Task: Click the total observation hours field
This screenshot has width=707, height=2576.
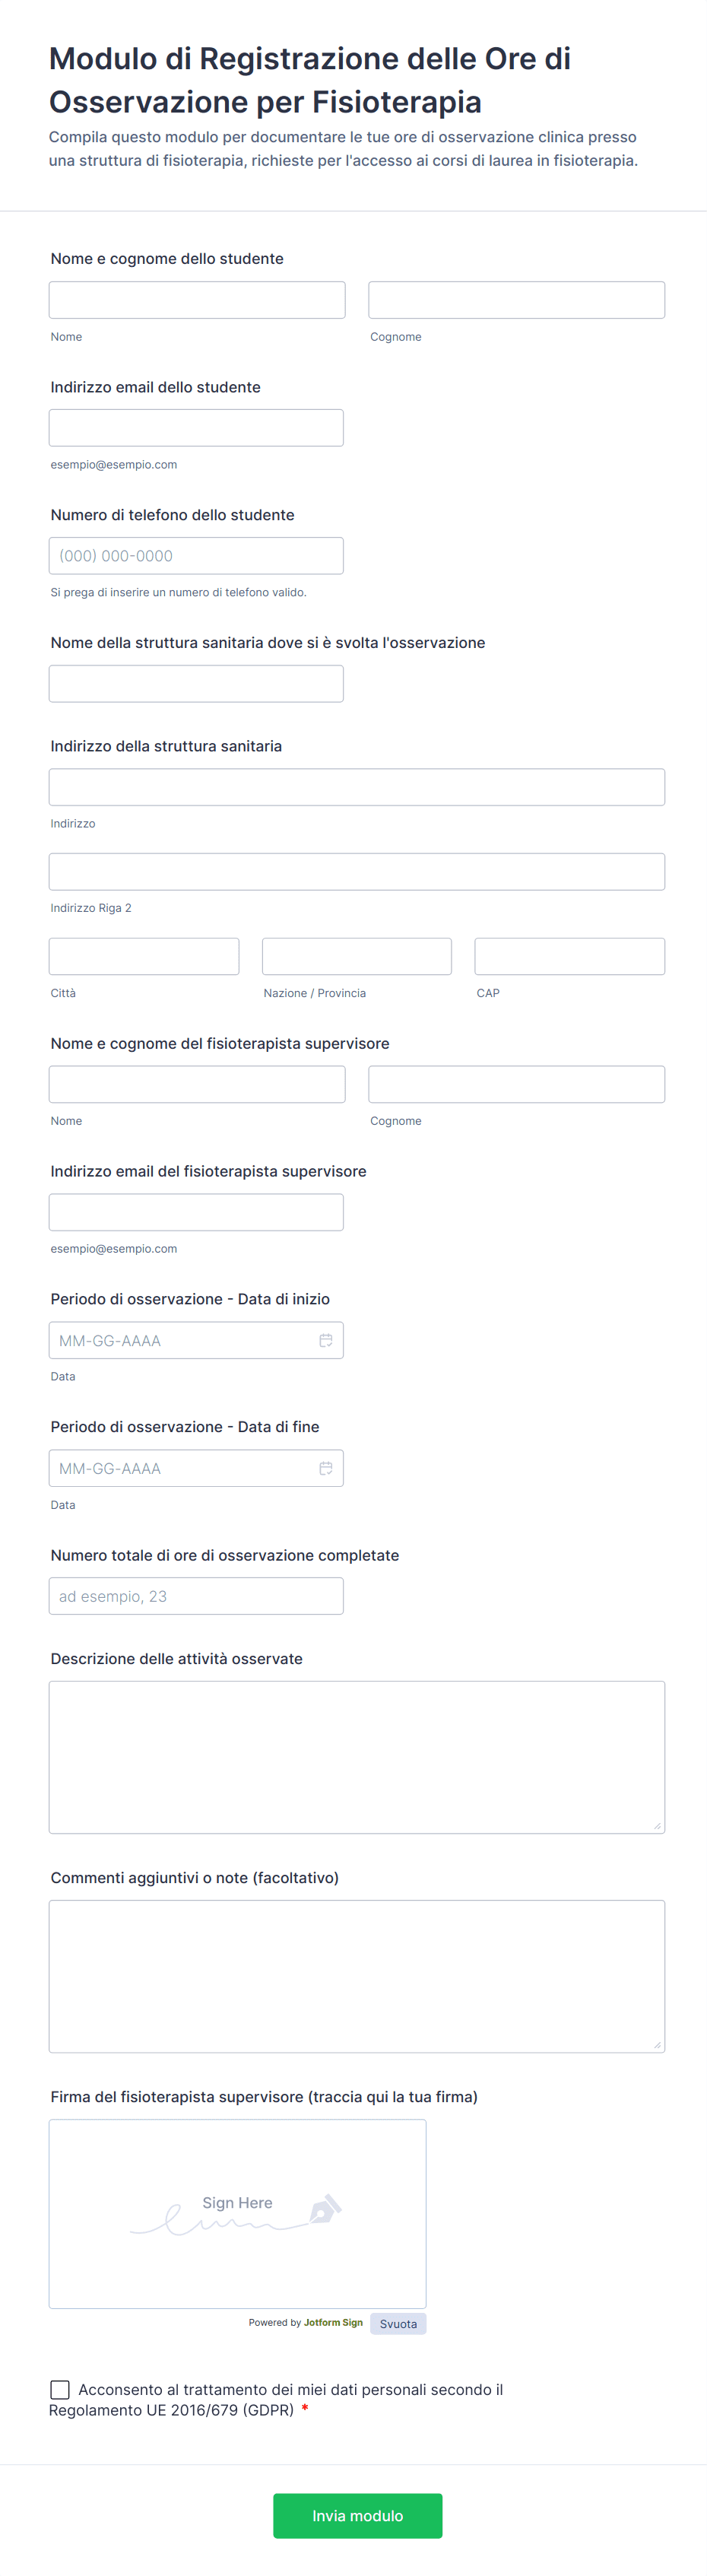Action: (x=196, y=1596)
